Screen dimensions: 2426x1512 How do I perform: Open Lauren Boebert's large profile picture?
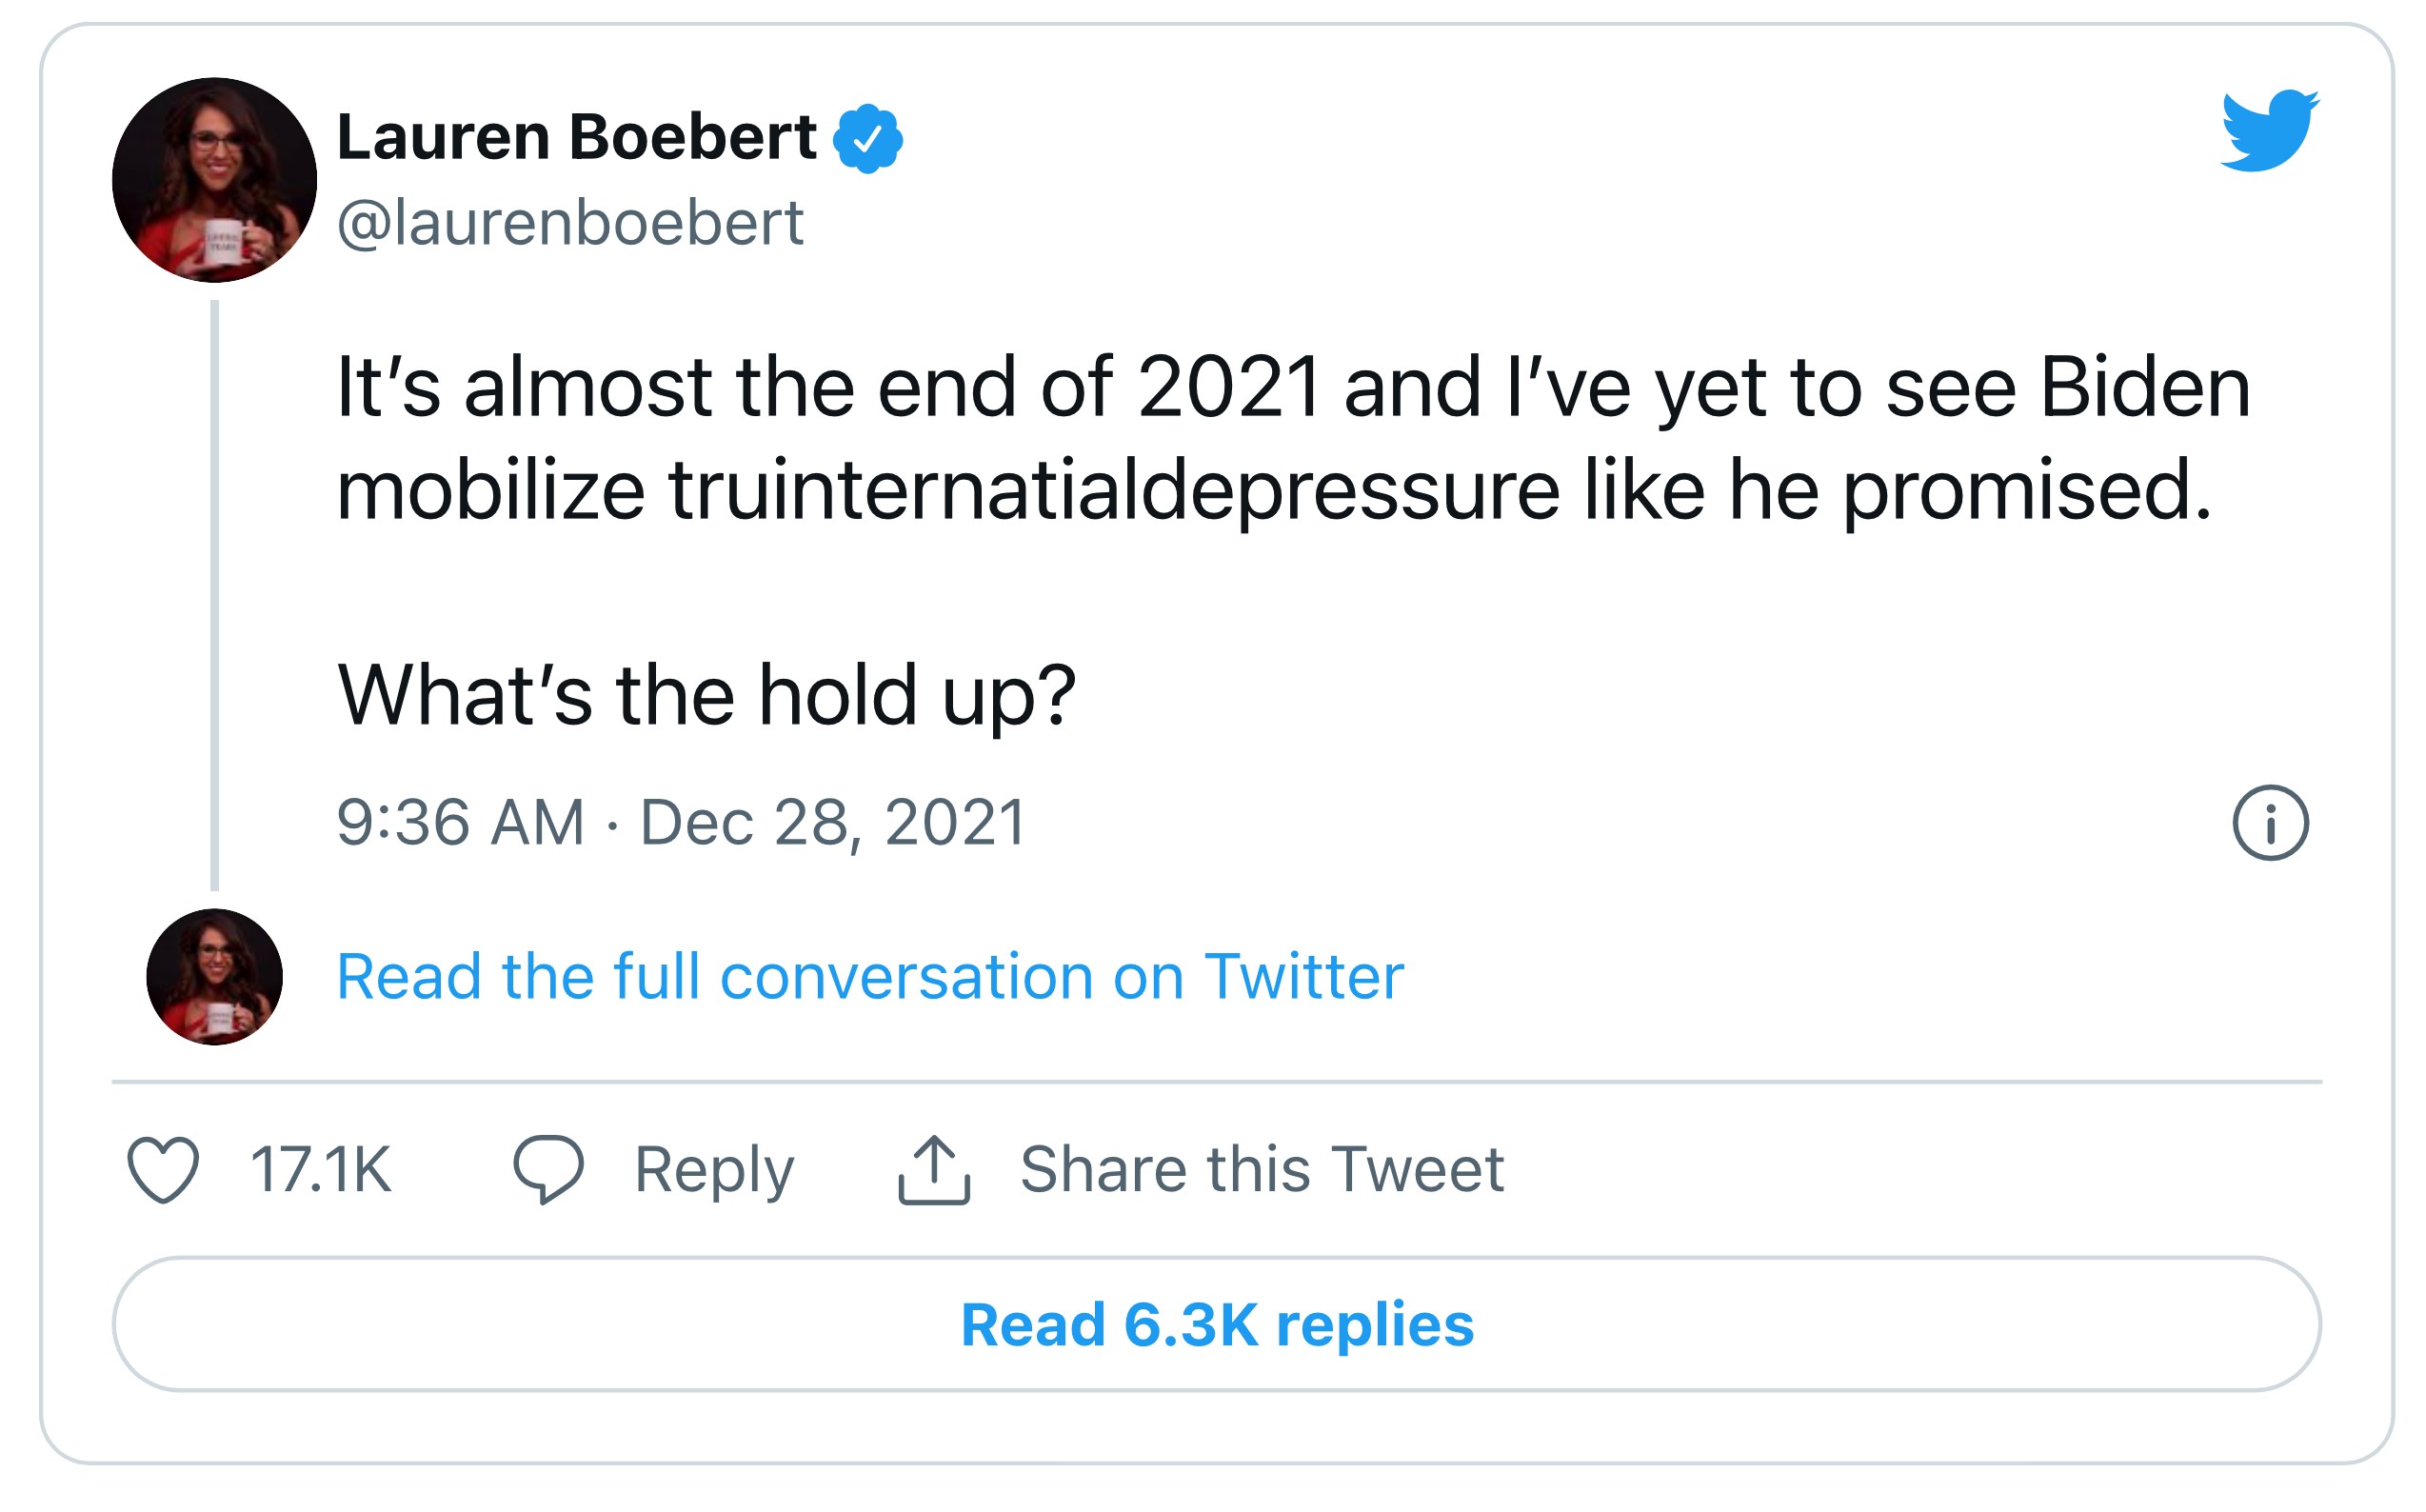click(214, 180)
